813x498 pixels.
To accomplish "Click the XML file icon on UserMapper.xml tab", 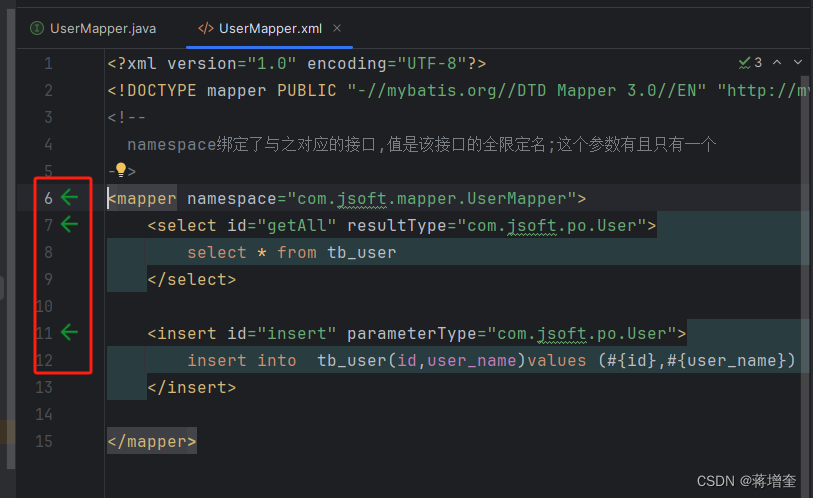I will (205, 29).
